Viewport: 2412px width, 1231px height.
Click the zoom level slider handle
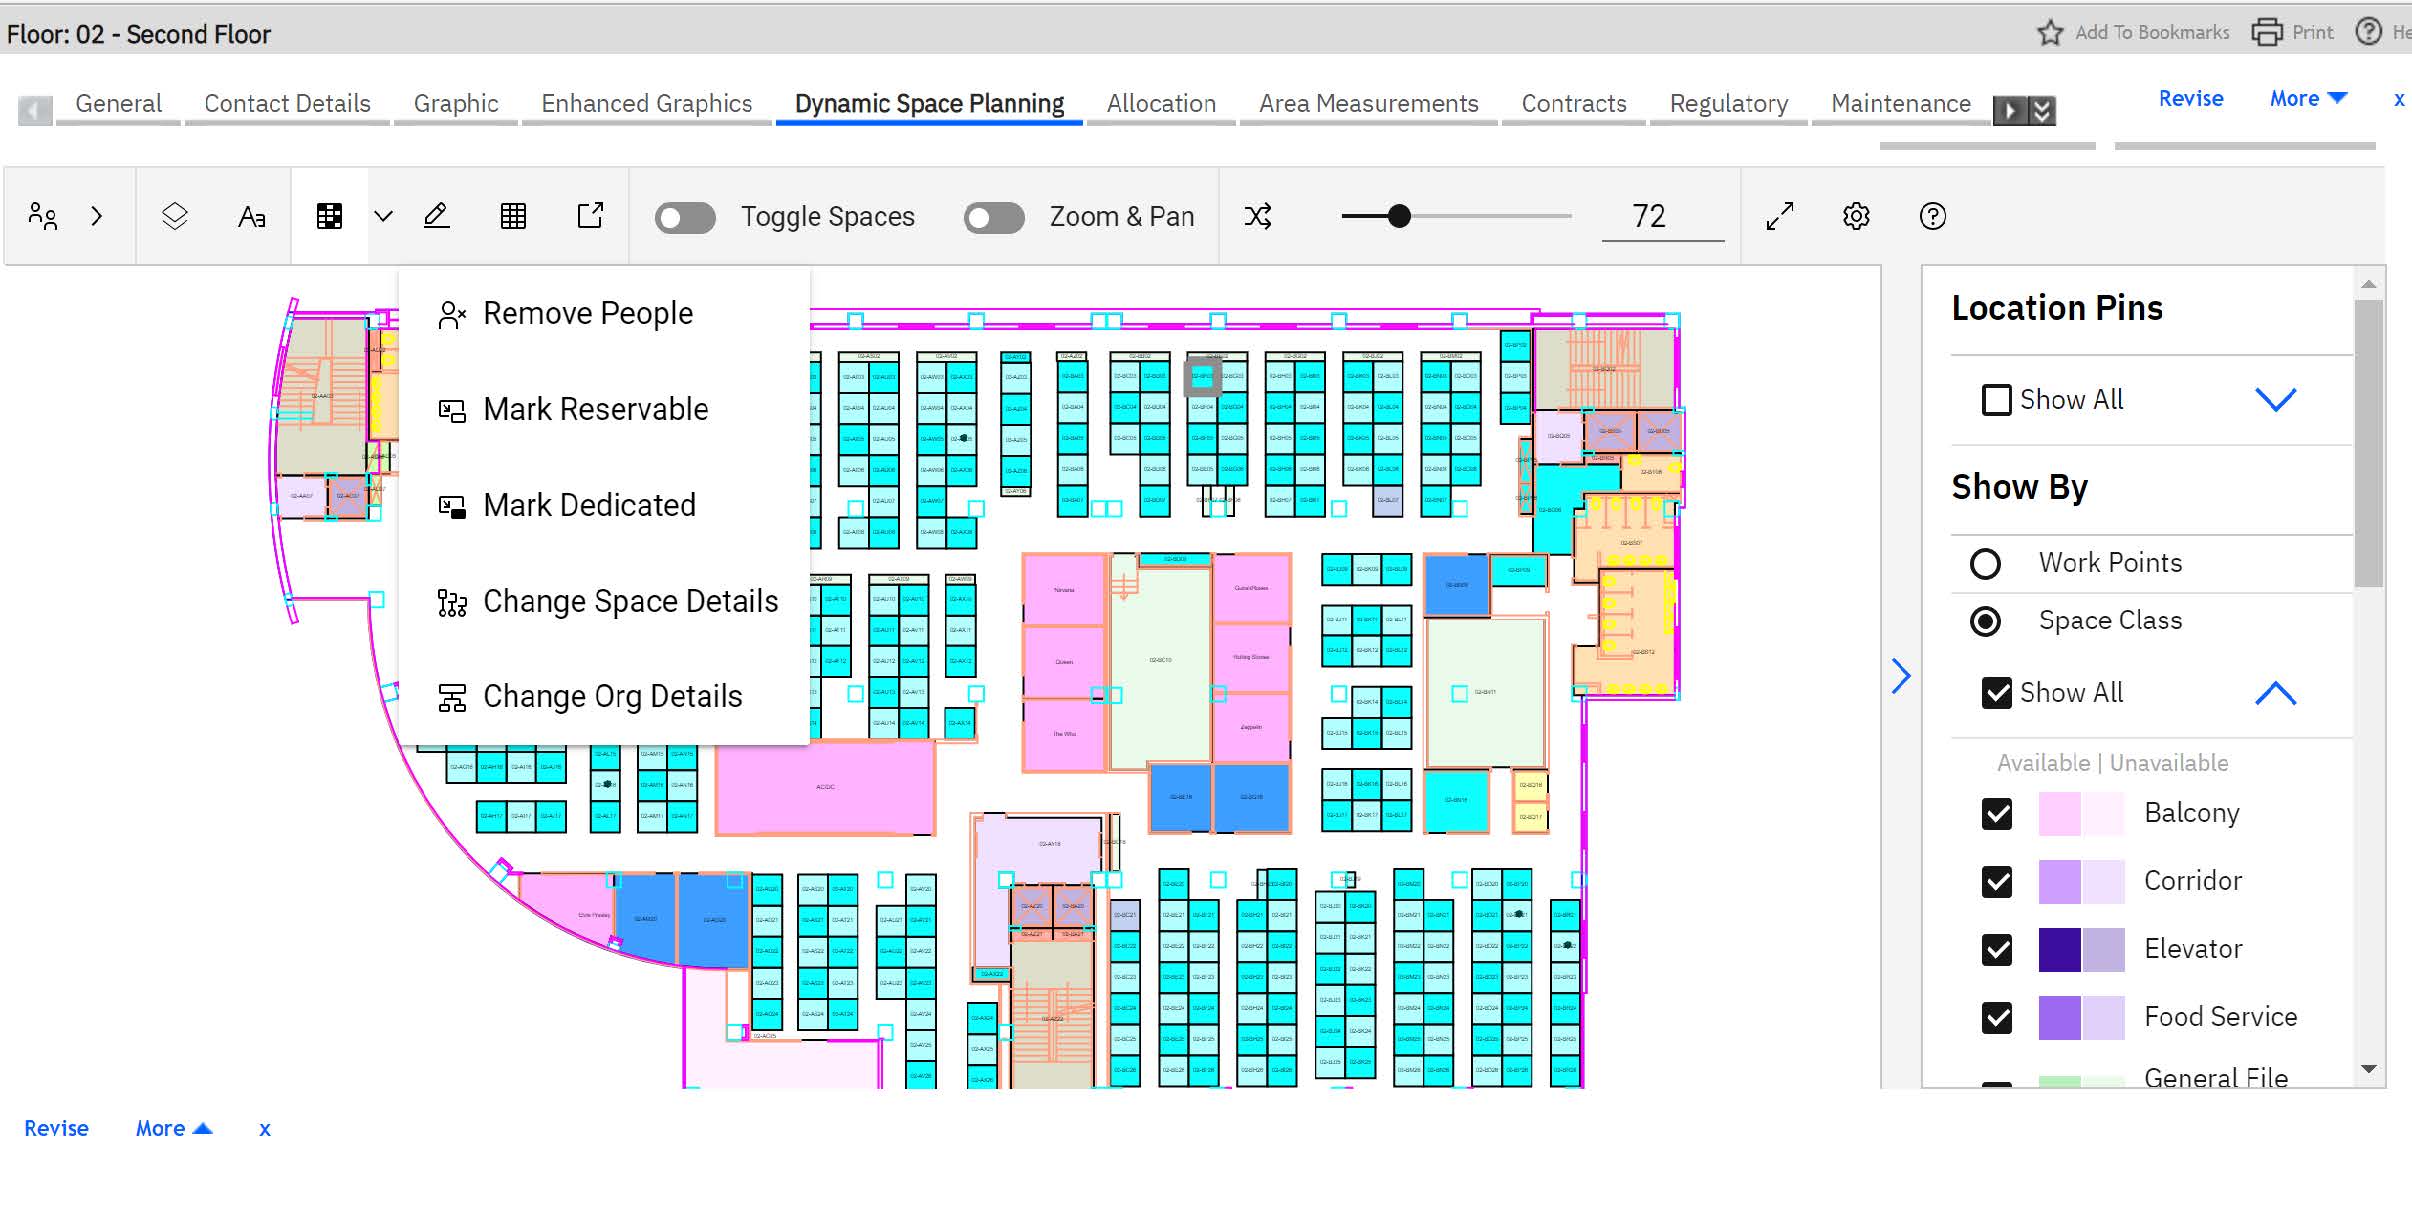1399,216
